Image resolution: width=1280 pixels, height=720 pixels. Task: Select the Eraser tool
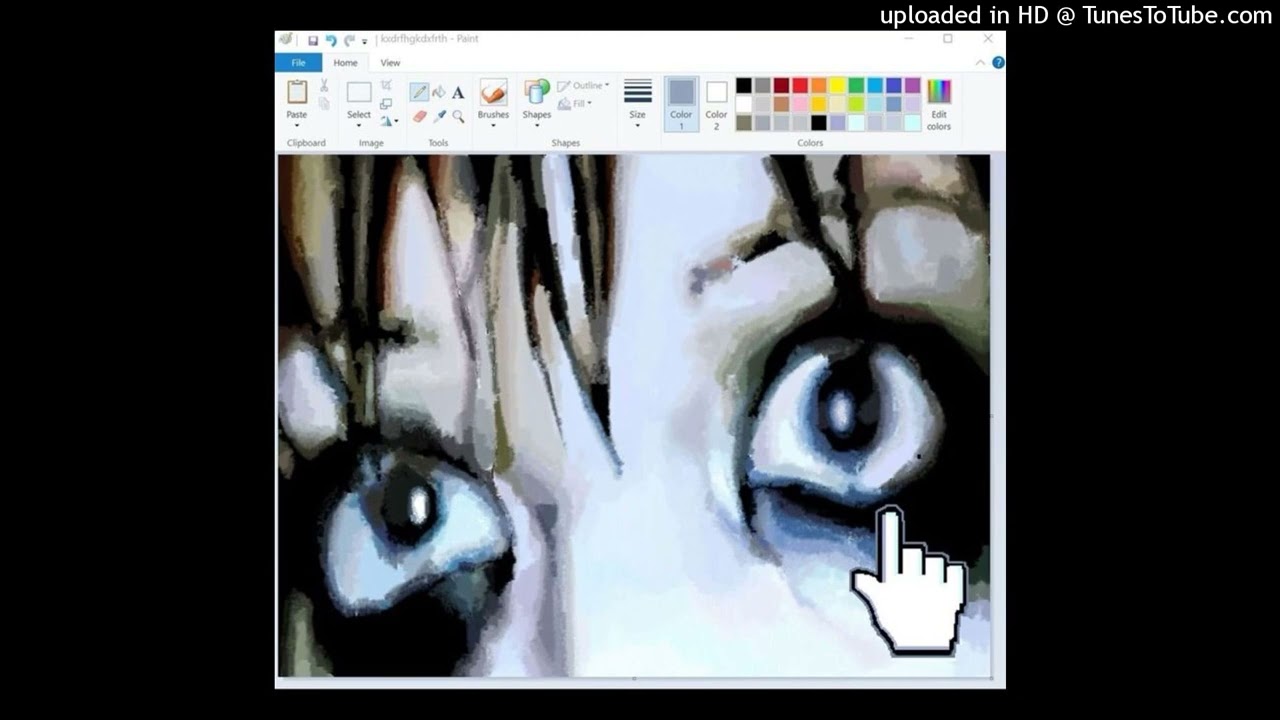pyautogui.click(x=420, y=116)
